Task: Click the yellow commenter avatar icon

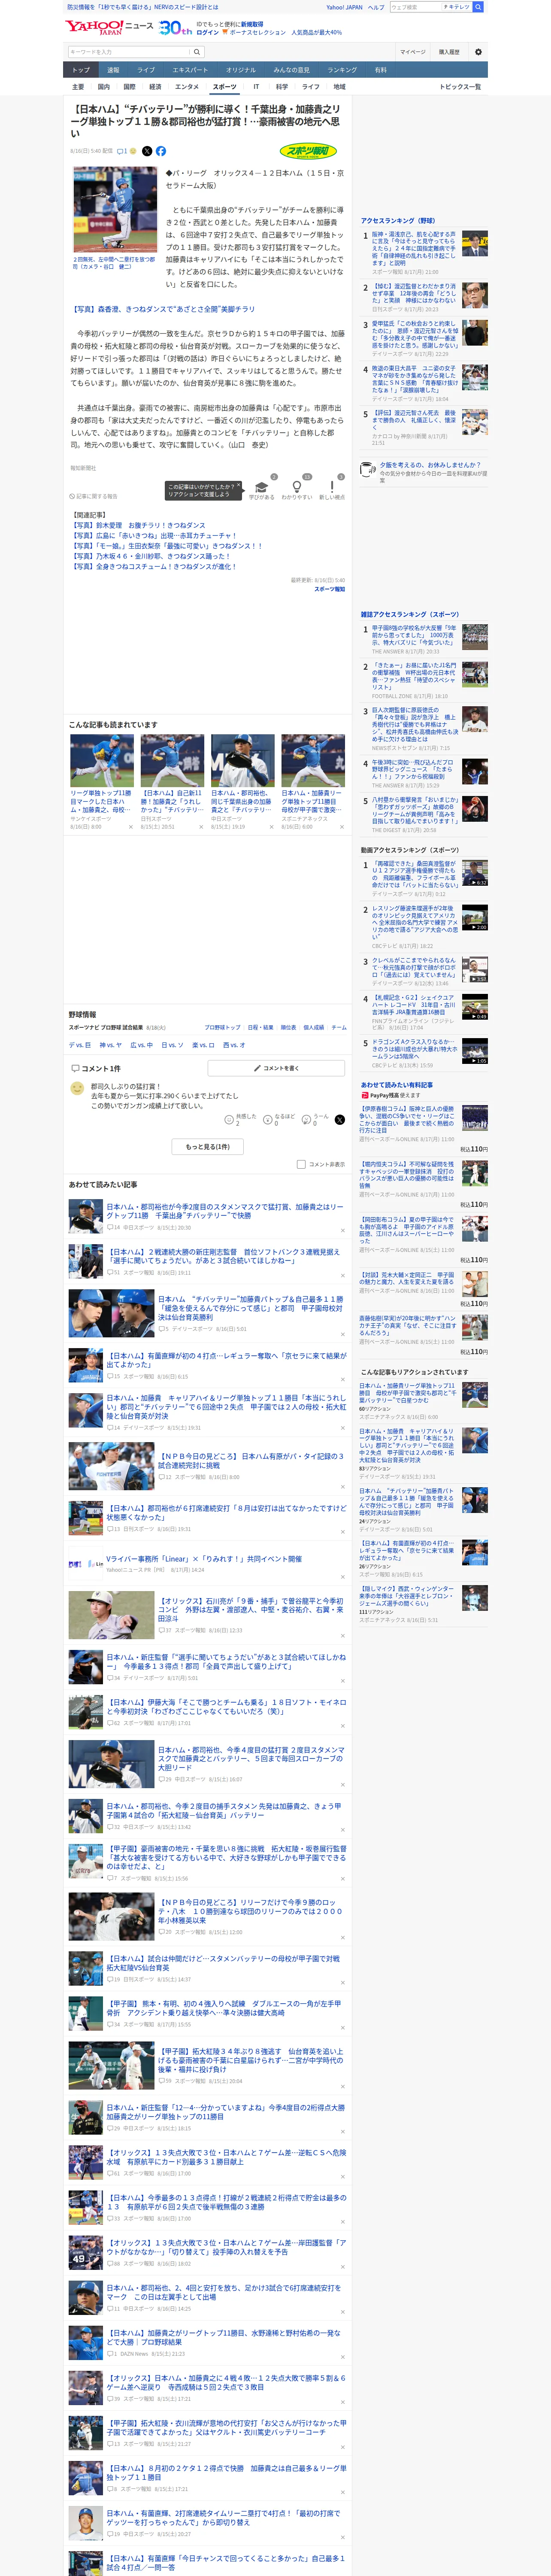Action: 77,1088
